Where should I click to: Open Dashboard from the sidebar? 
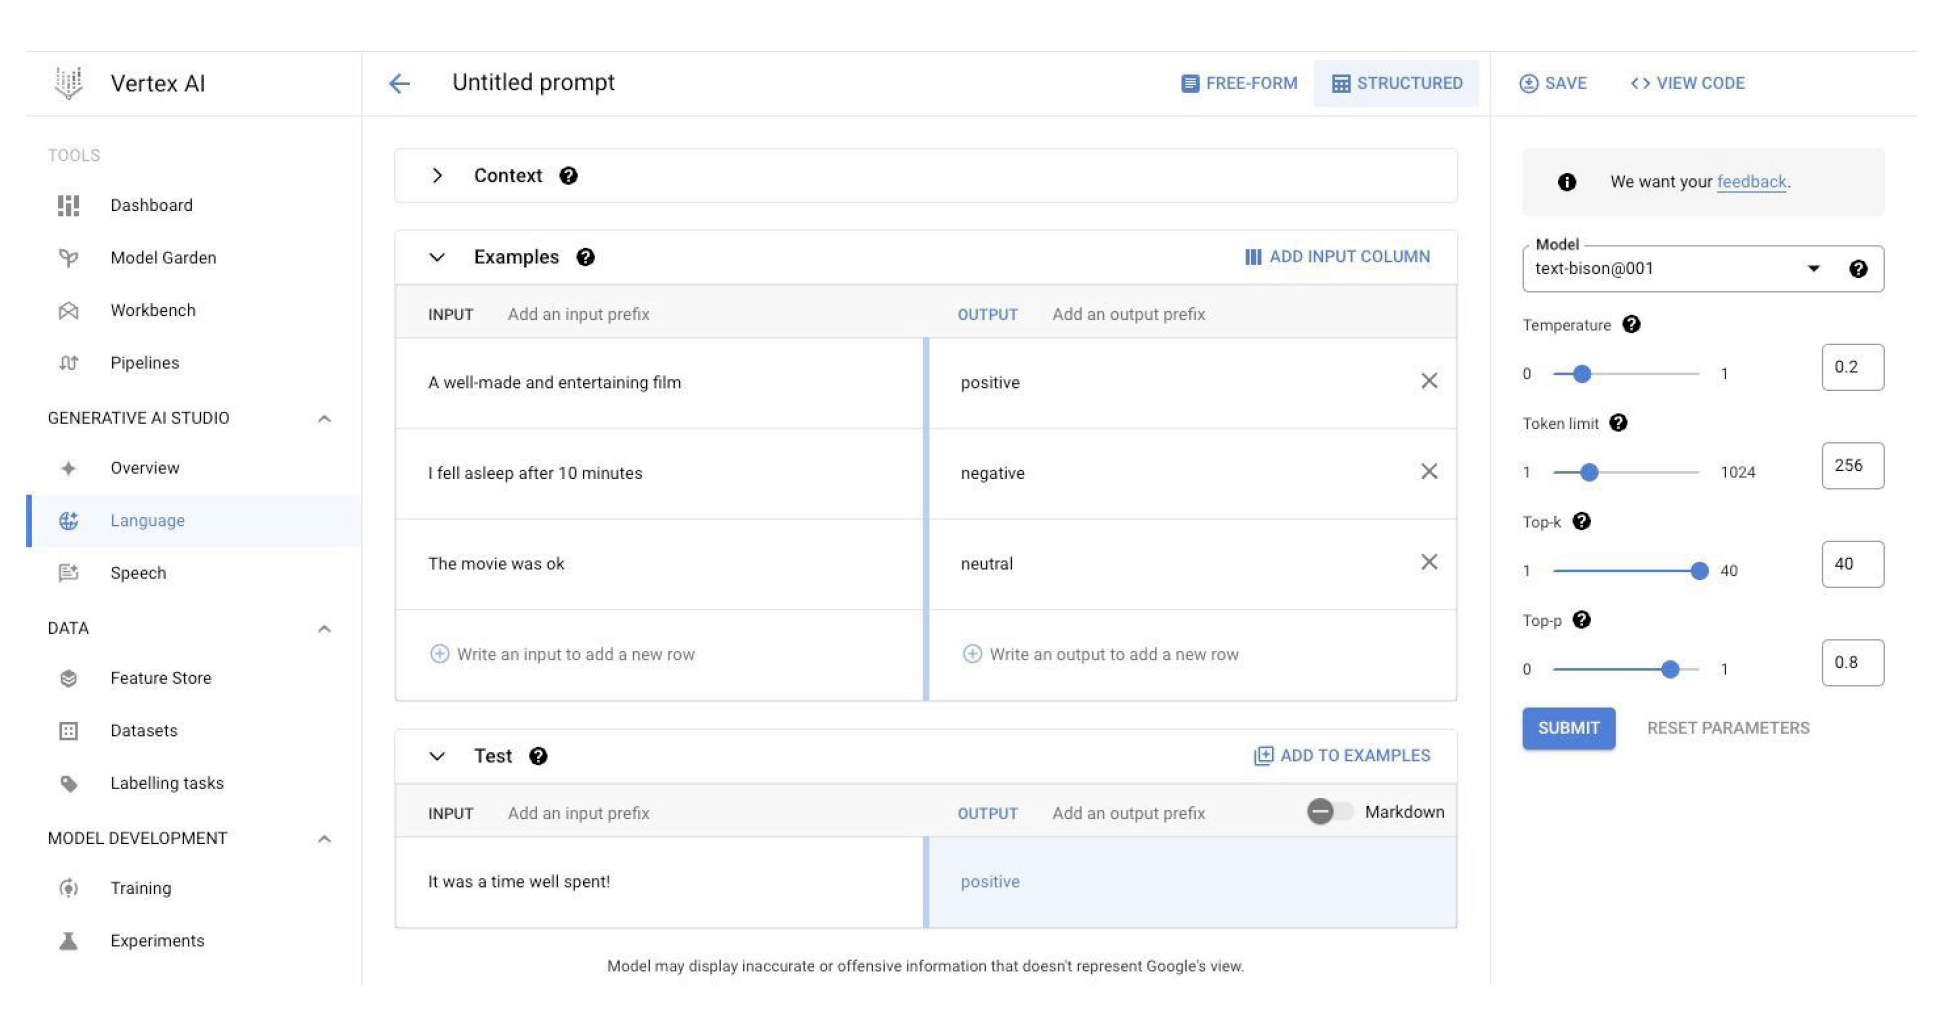coord(152,206)
